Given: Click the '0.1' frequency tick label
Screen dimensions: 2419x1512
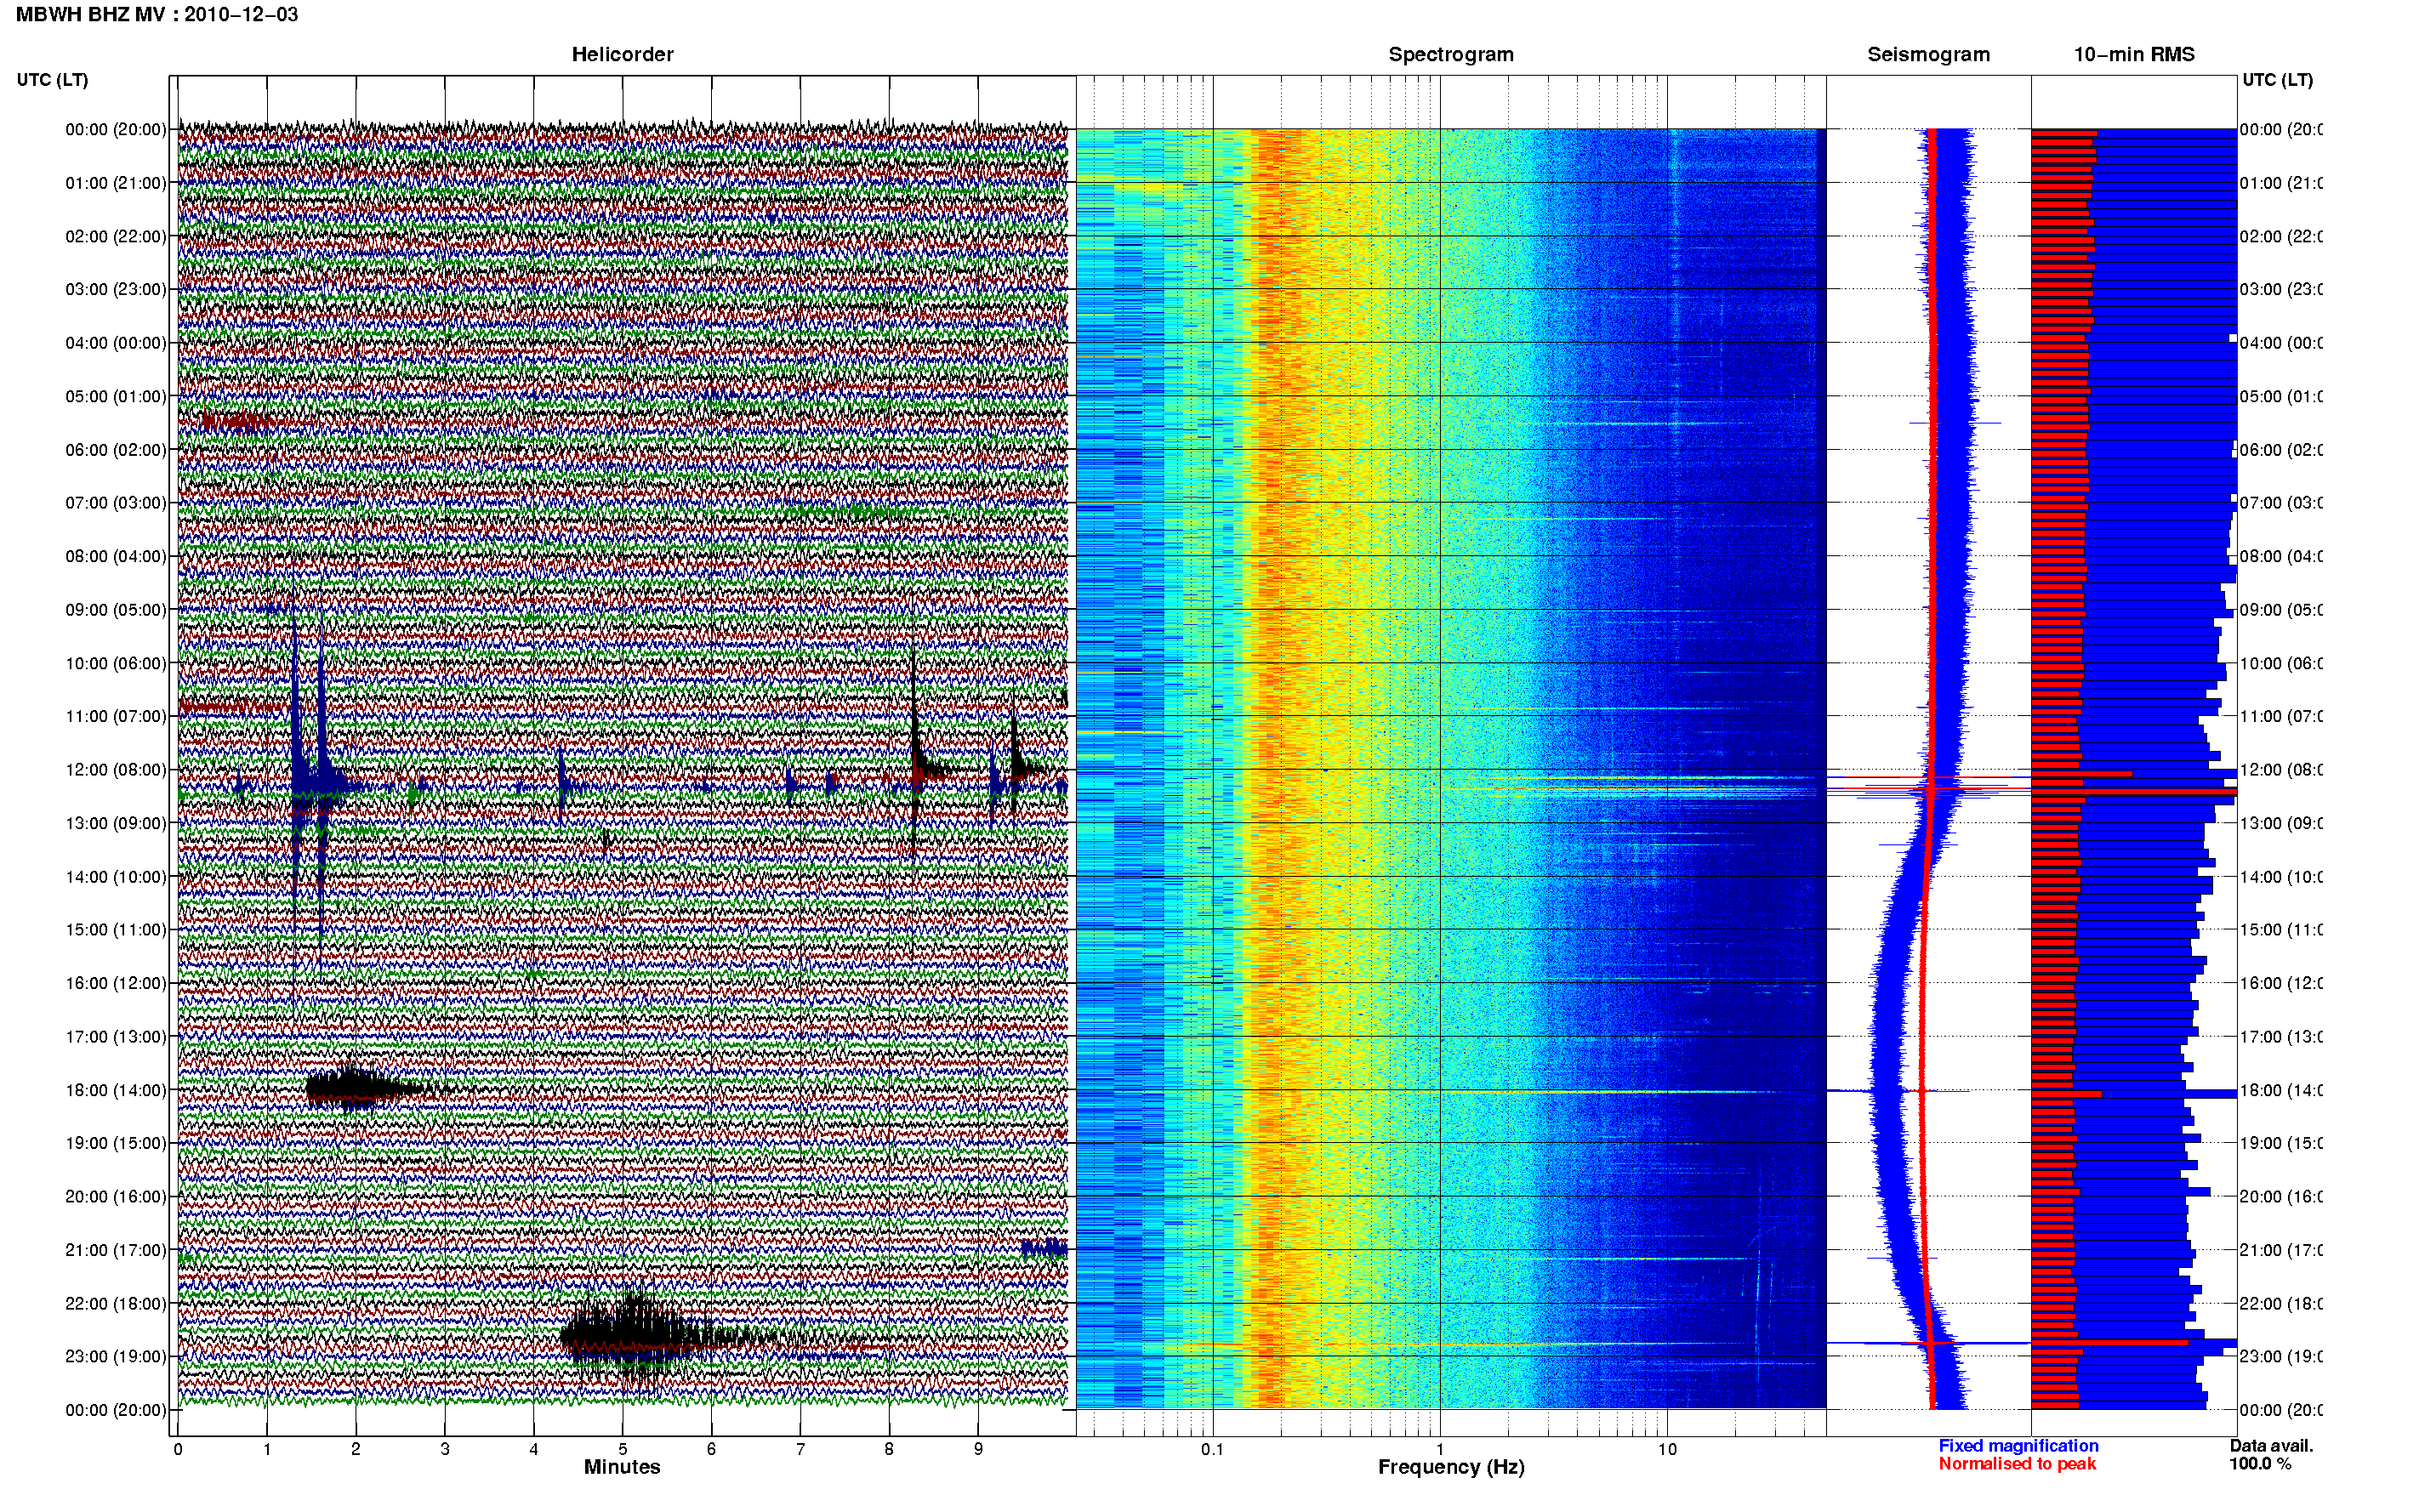Looking at the screenshot, I should pos(1212,1449).
